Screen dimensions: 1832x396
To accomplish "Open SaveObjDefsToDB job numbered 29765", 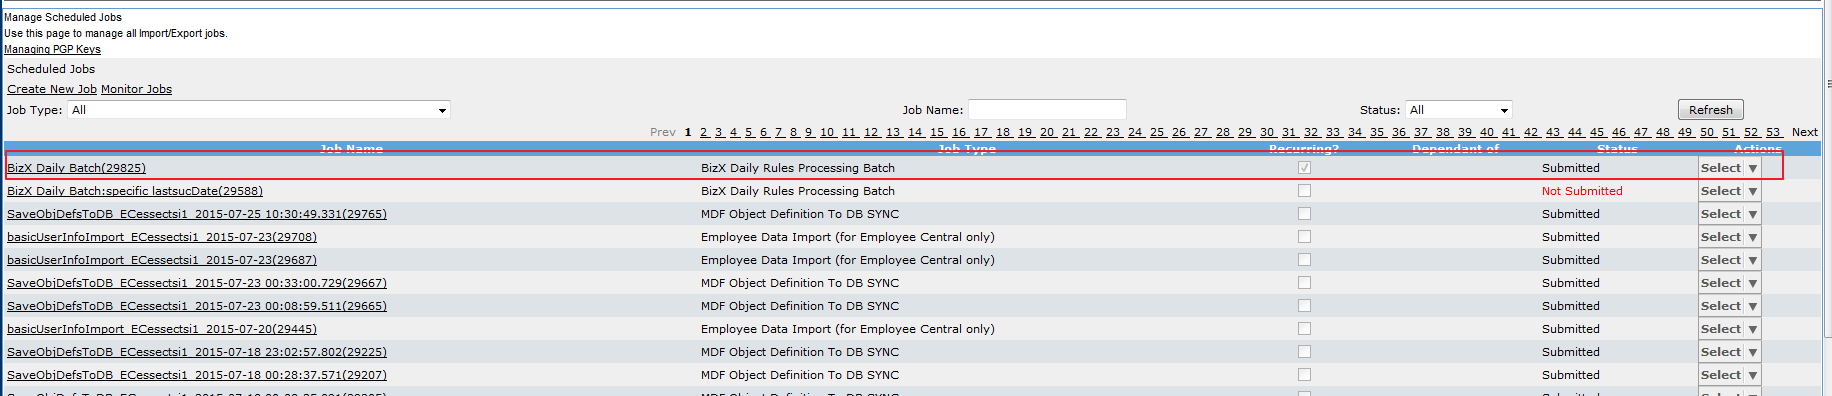I will coord(197,214).
